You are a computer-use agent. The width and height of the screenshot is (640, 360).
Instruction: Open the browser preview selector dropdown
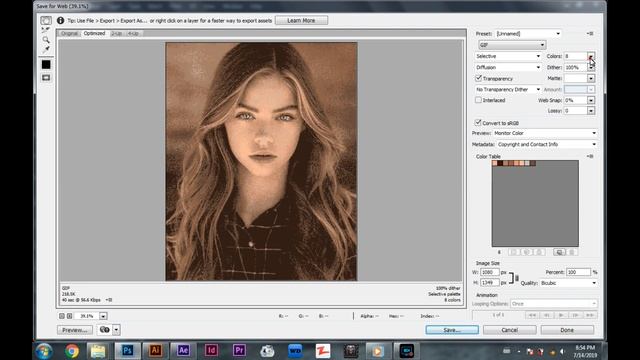coord(116,330)
